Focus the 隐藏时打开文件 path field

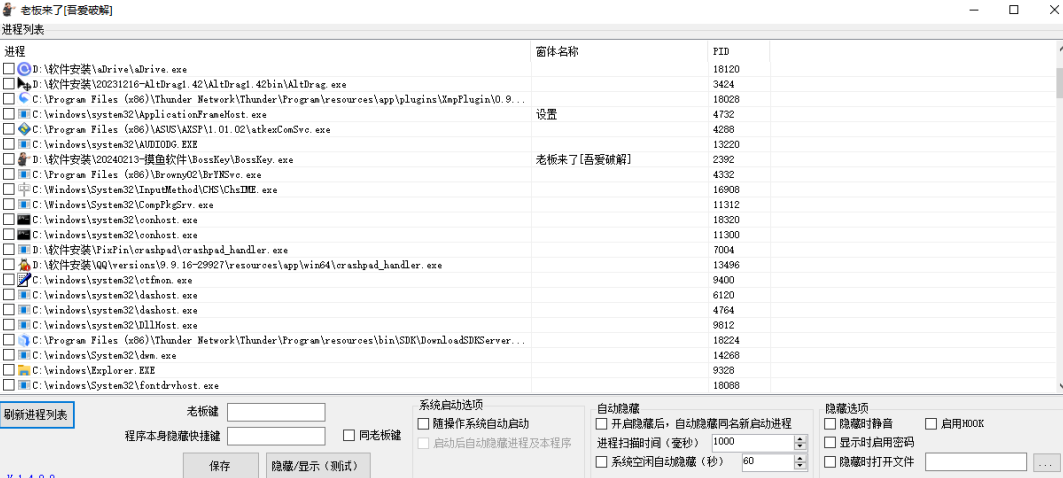coord(976,462)
